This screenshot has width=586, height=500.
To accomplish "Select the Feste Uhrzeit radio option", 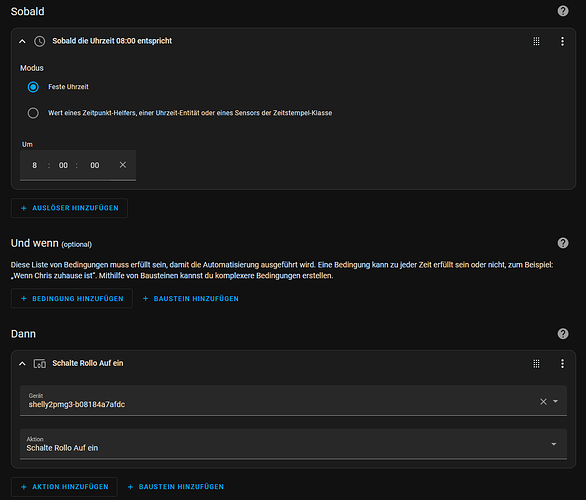I will tap(33, 87).
